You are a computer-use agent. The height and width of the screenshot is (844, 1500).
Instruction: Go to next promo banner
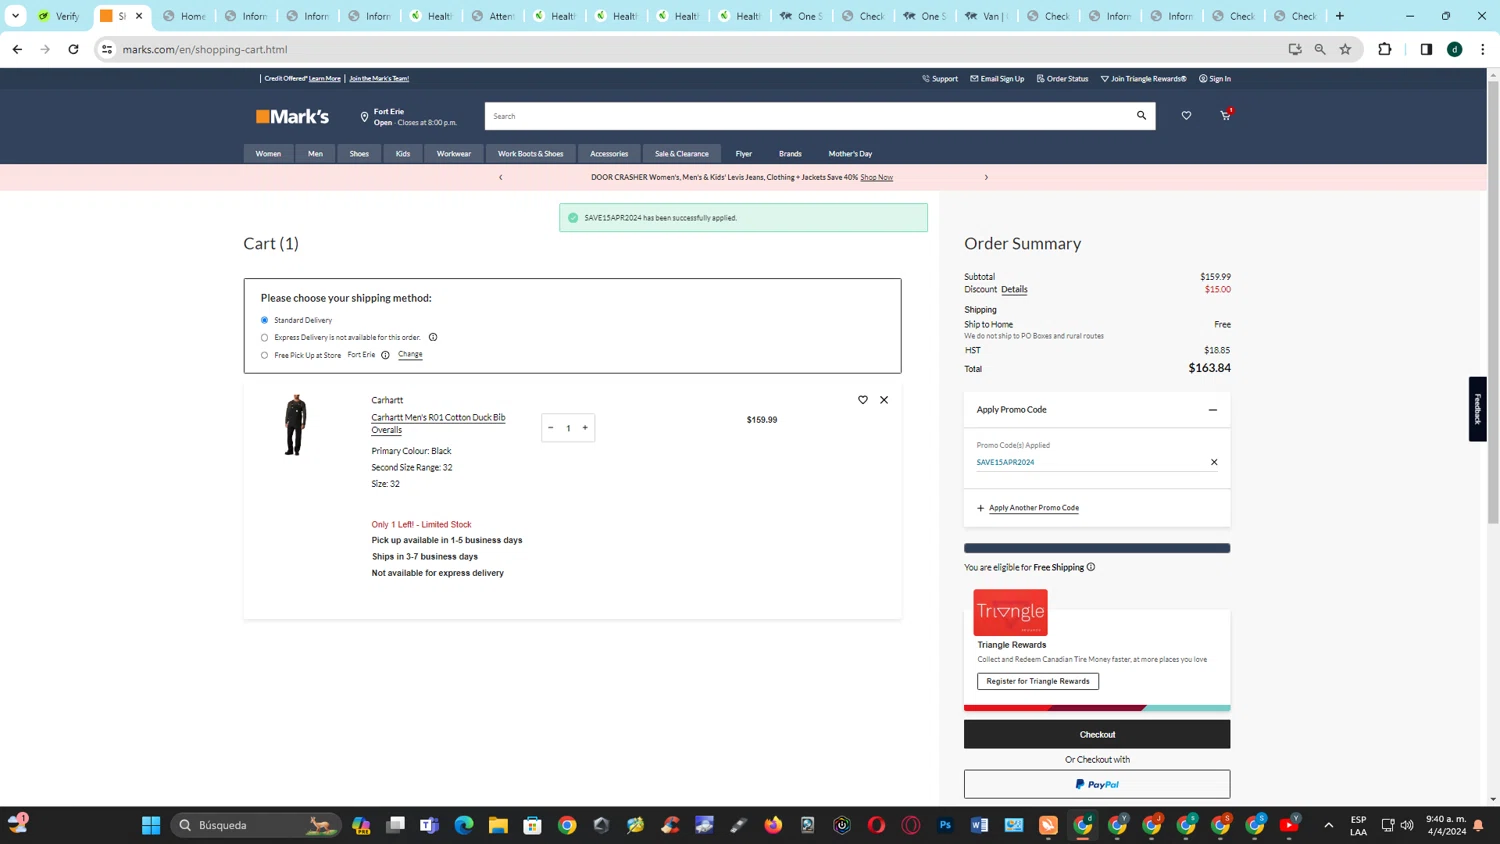[x=986, y=177]
